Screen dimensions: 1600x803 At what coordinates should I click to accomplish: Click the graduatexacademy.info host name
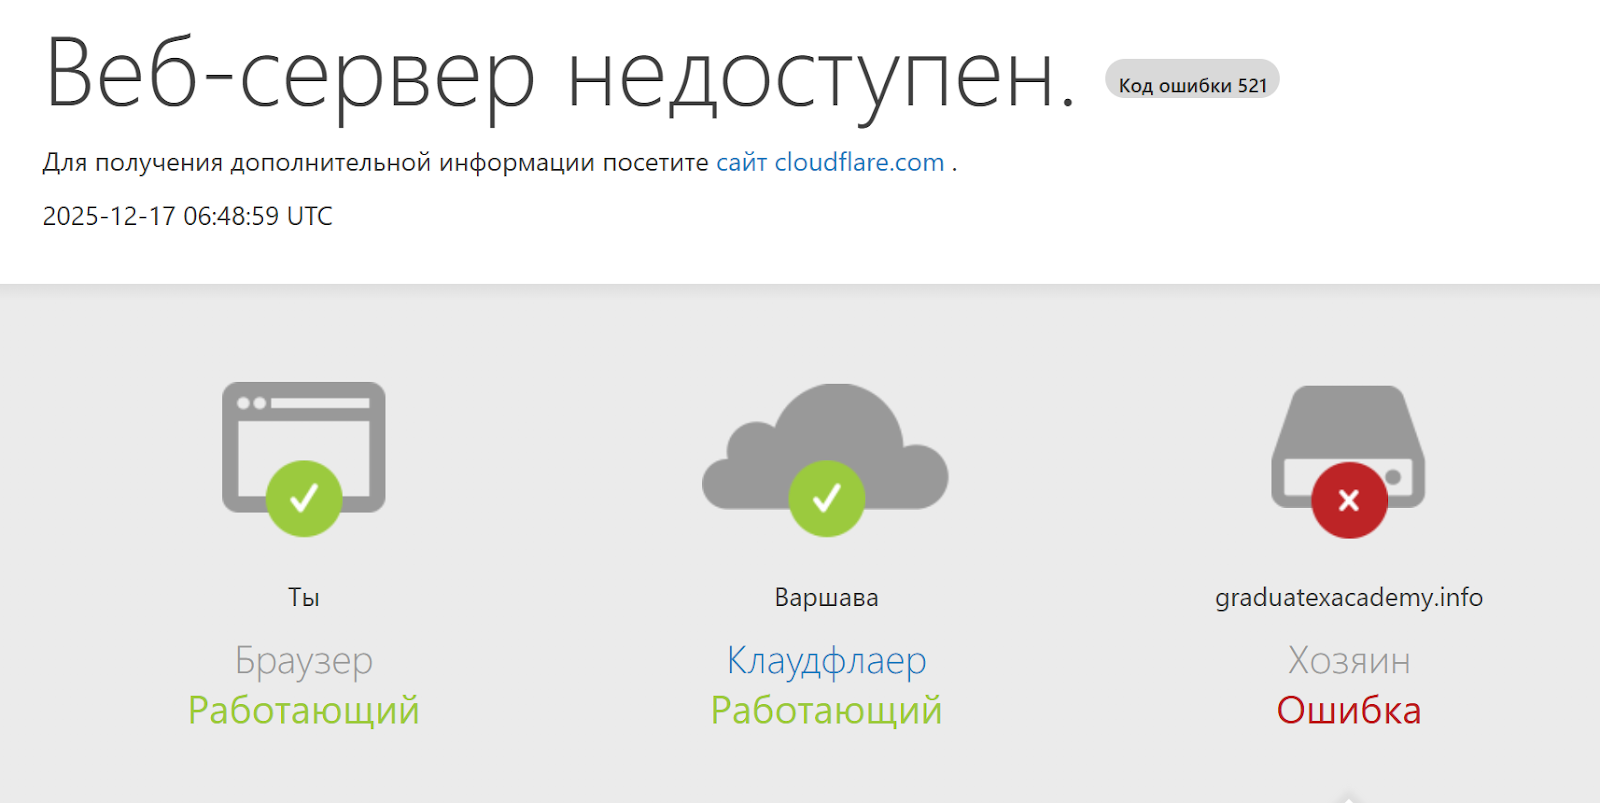(1348, 597)
